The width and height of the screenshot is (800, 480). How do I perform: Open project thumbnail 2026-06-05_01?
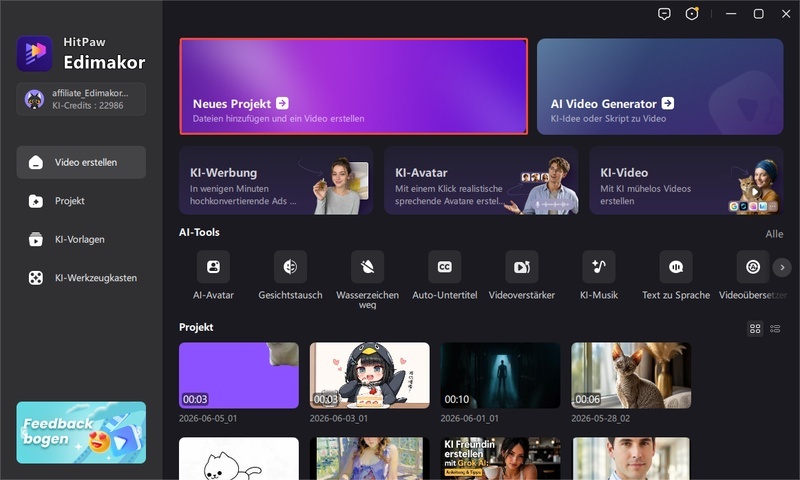(x=239, y=375)
